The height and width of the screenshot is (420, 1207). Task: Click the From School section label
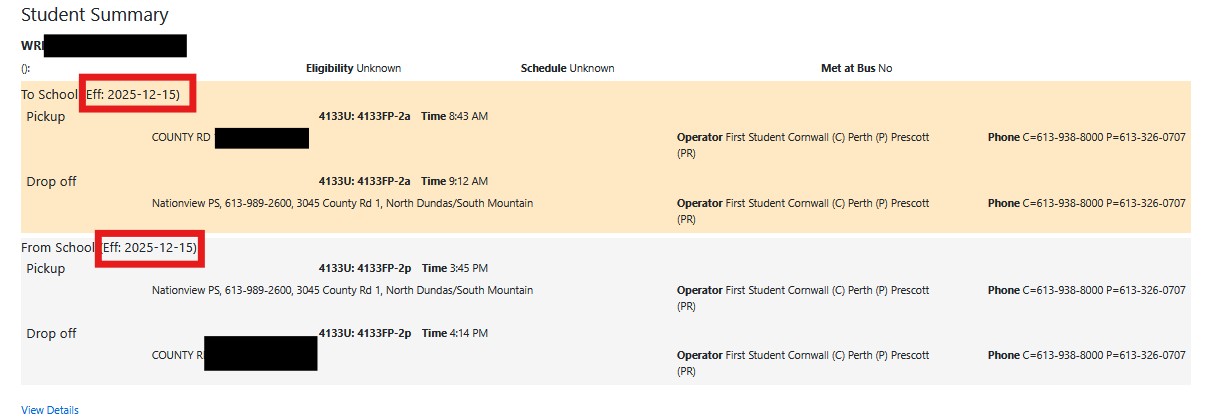57,247
